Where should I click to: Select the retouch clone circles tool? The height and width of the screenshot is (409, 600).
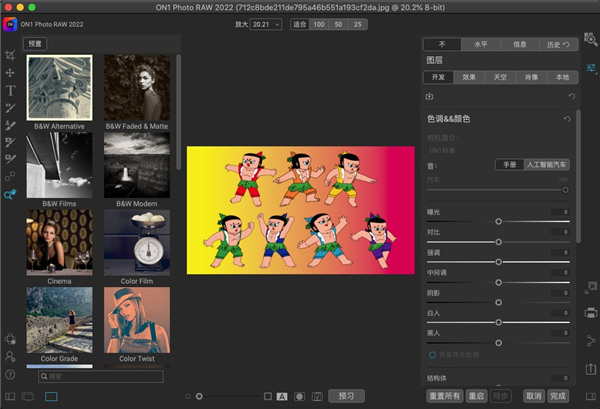(10, 176)
